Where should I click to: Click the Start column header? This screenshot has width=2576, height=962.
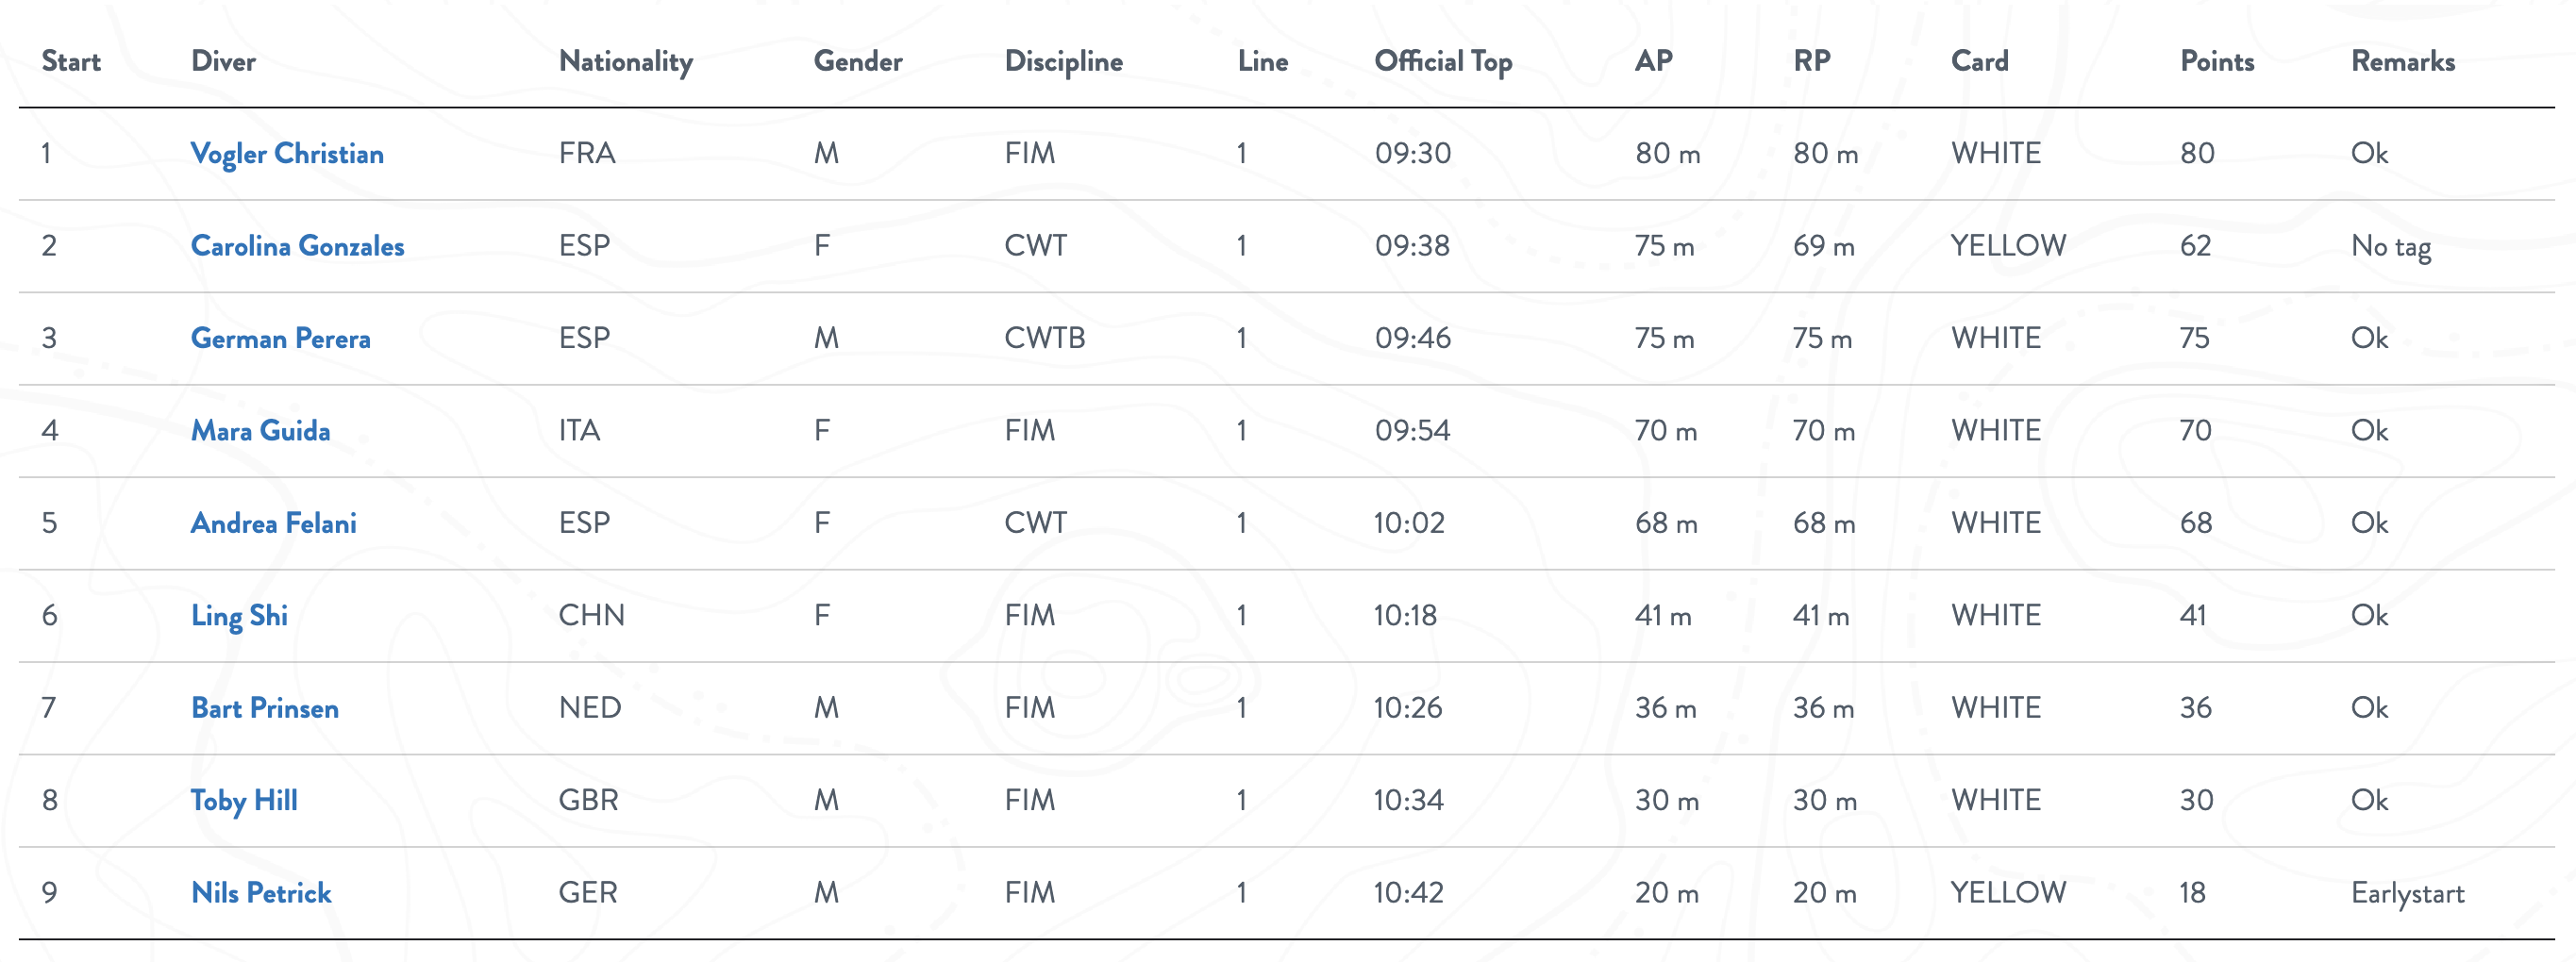pos(71,62)
